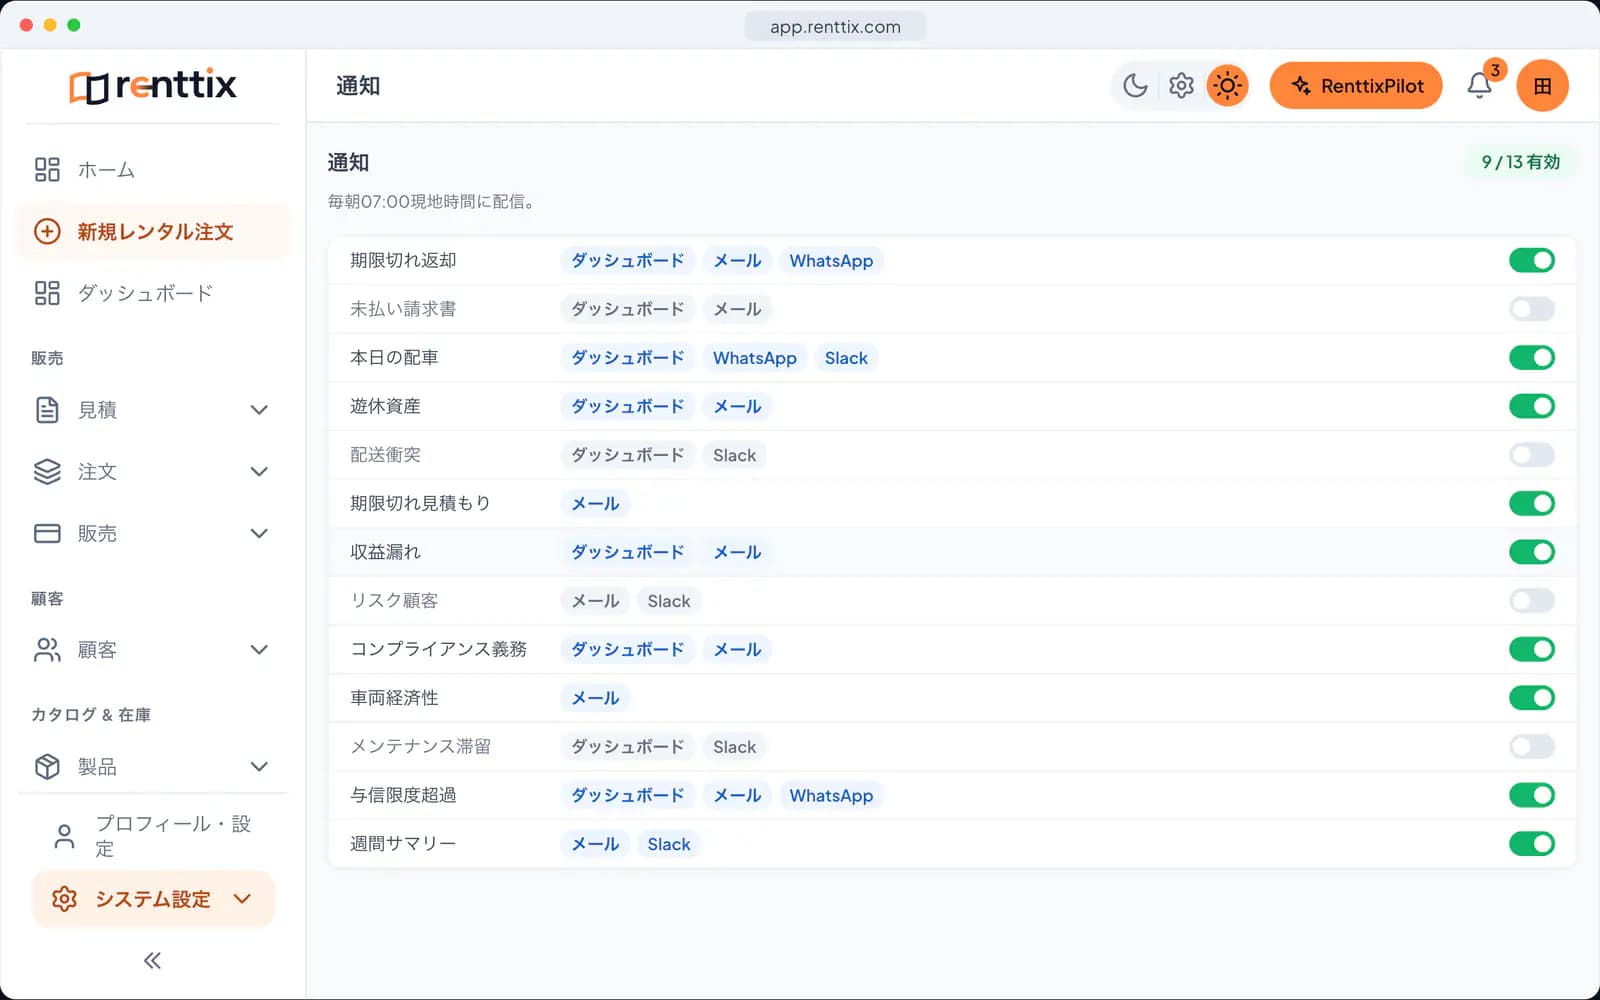Viewport: 1600px width, 1000px height.
Task: Enable the 配送衝突 toggle
Action: pos(1532,455)
